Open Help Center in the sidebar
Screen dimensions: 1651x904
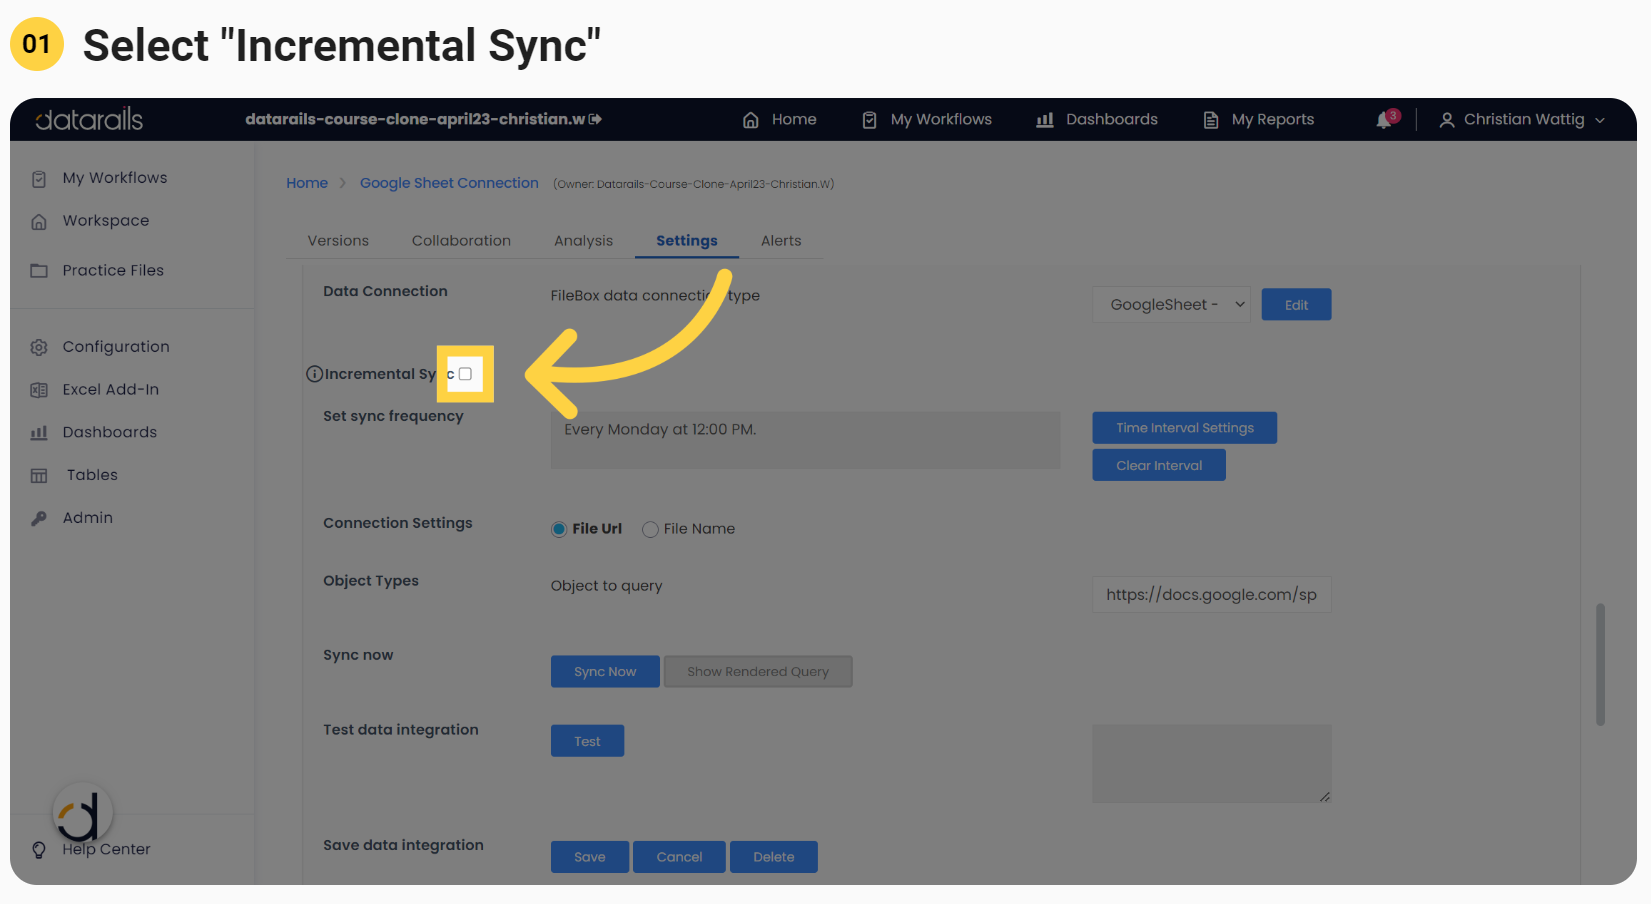pyautogui.click(x=106, y=850)
